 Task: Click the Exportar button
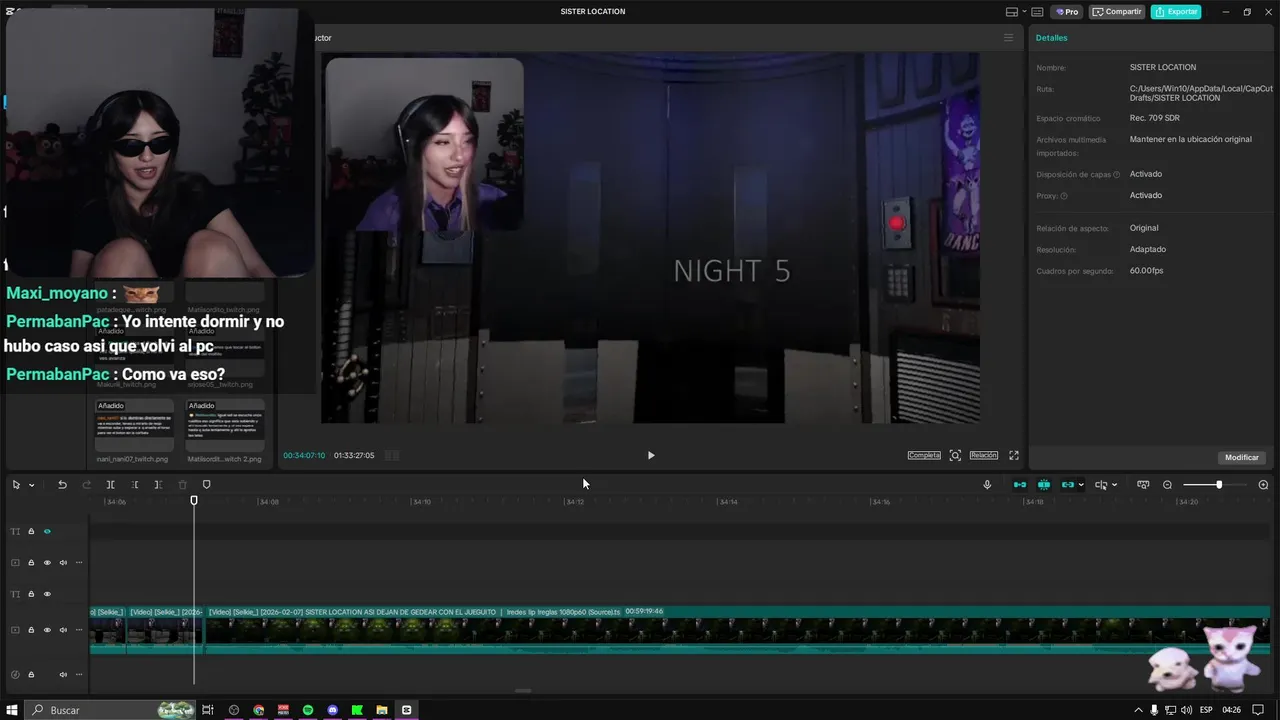(x=1176, y=12)
